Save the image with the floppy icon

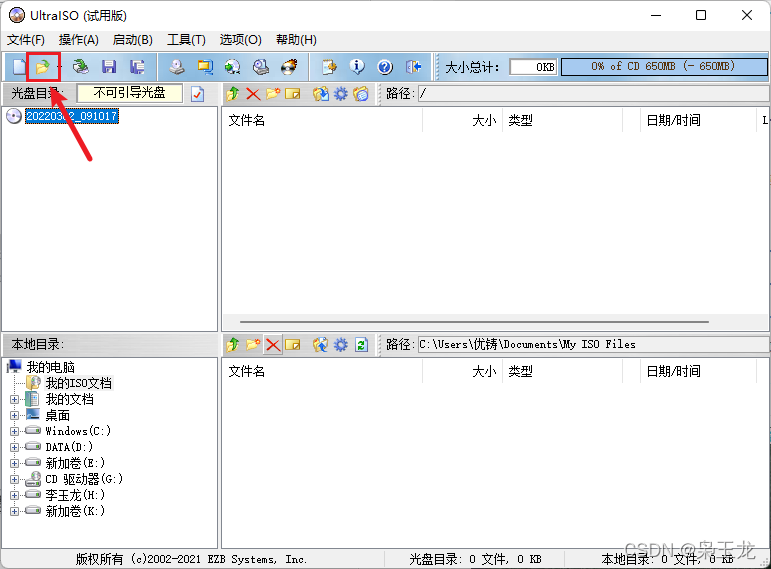tap(109, 66)
